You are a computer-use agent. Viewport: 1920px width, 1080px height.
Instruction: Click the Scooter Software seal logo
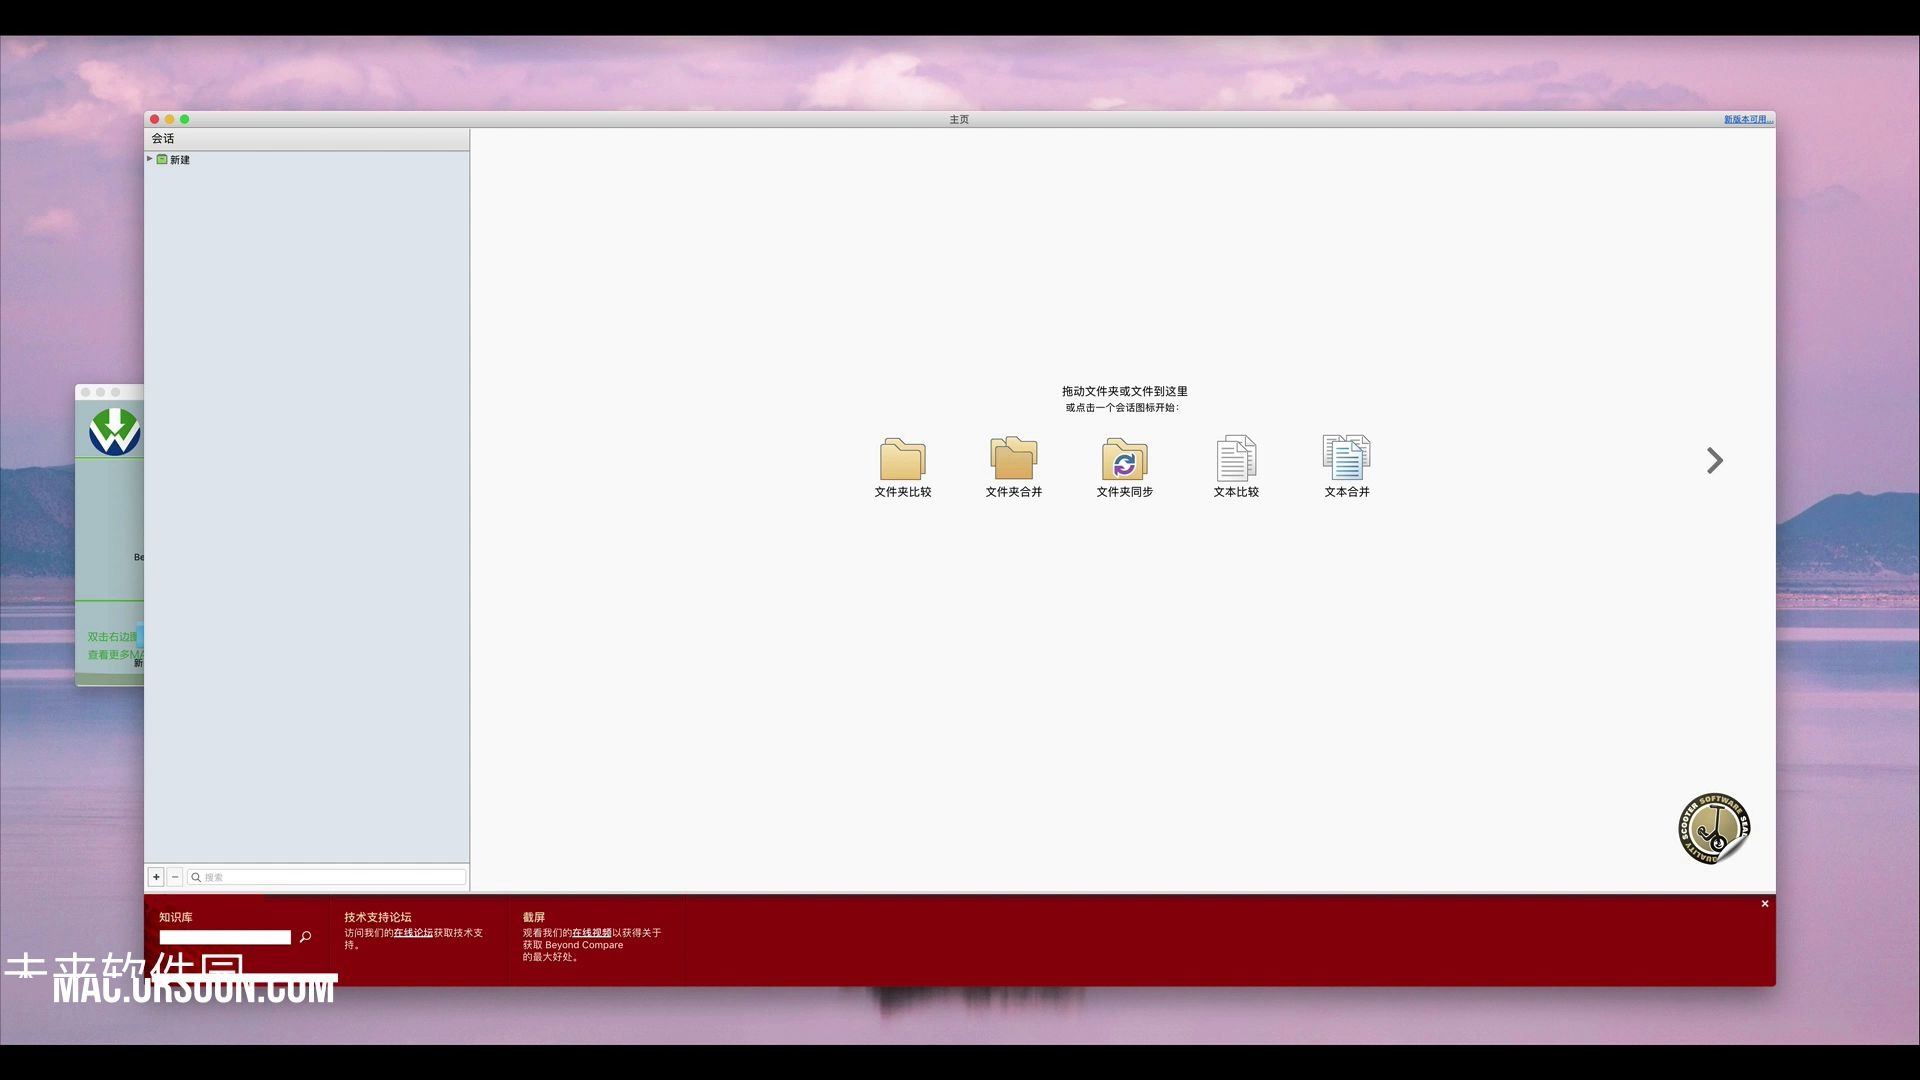coord(1714,828)
